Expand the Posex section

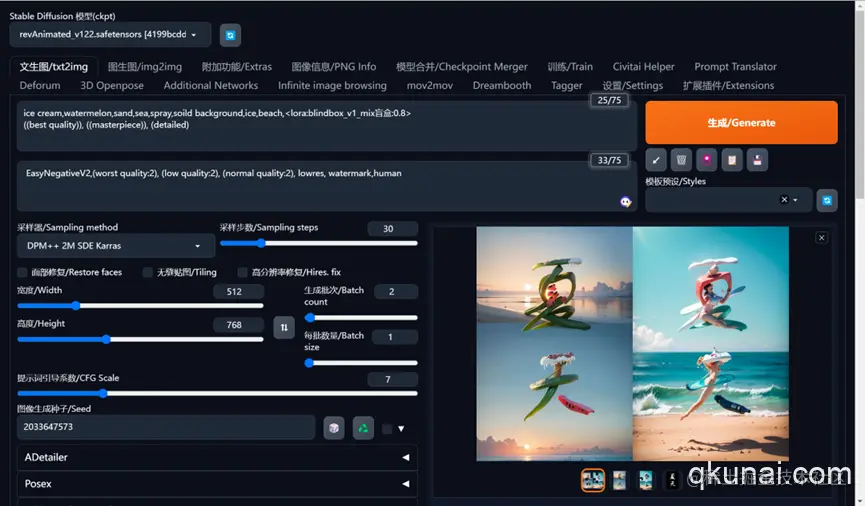(217, 484)
